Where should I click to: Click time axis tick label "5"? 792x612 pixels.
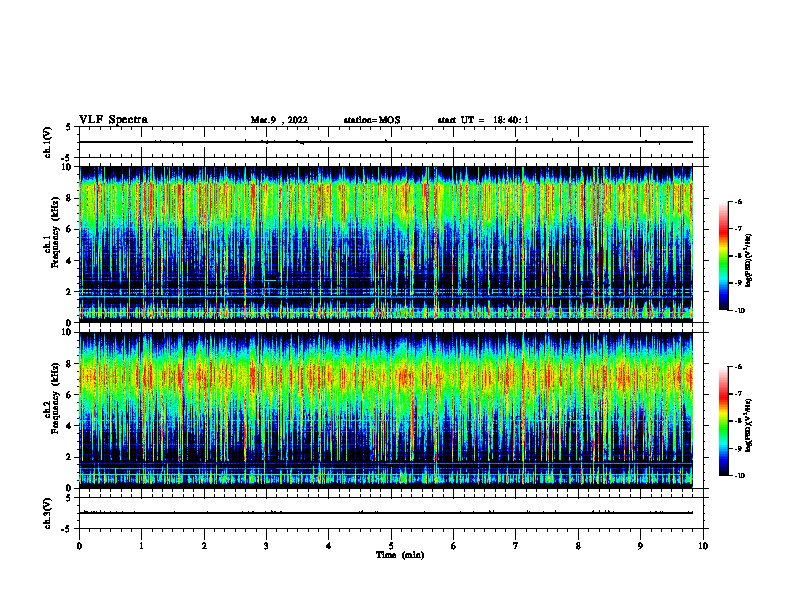[x=391, y=546]
